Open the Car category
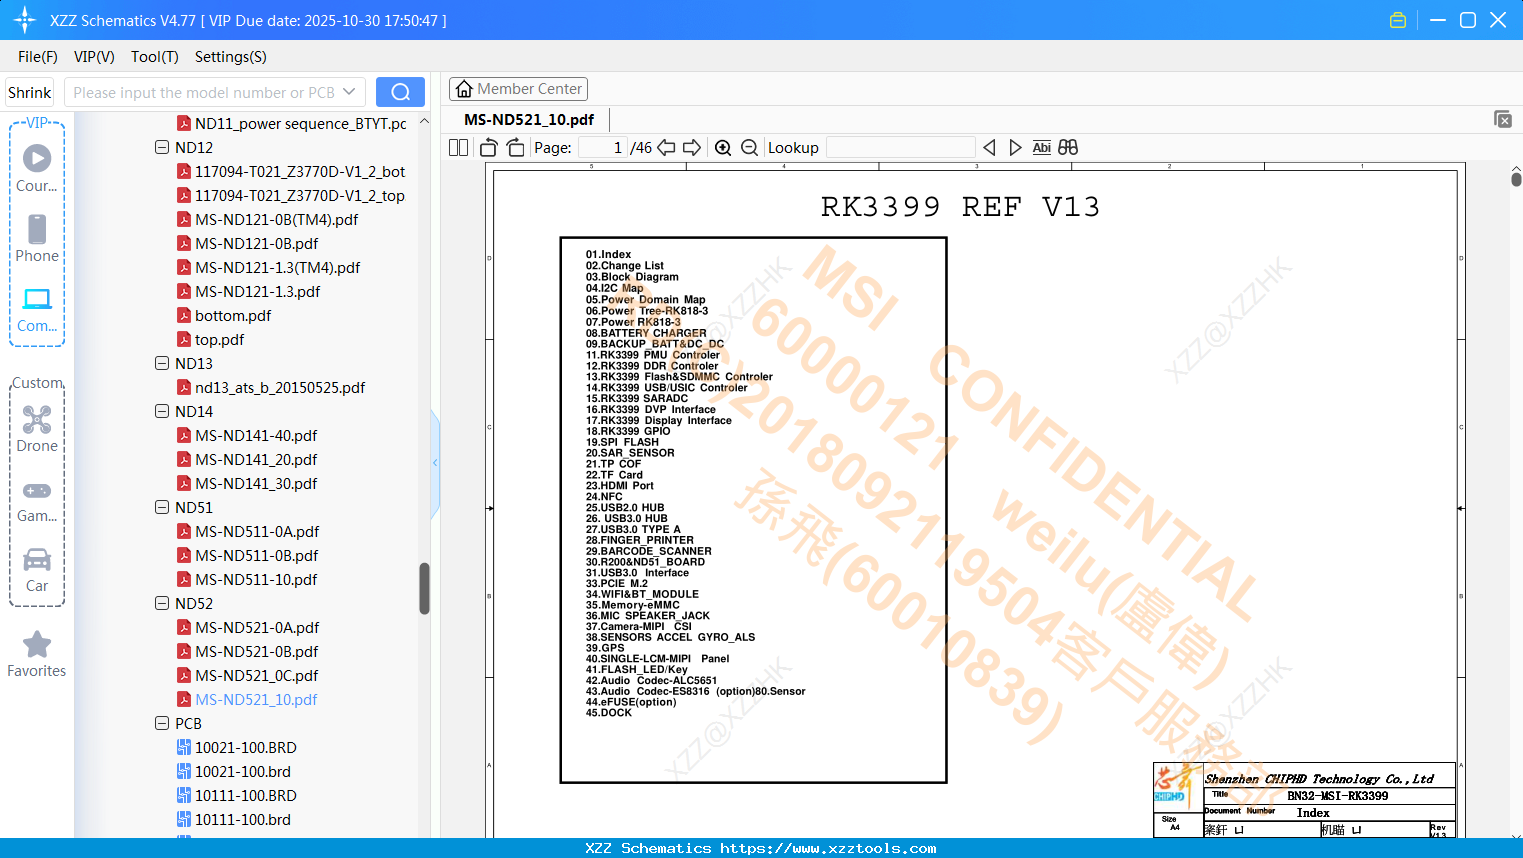The image size is (1523, 858). coord(37,569)
